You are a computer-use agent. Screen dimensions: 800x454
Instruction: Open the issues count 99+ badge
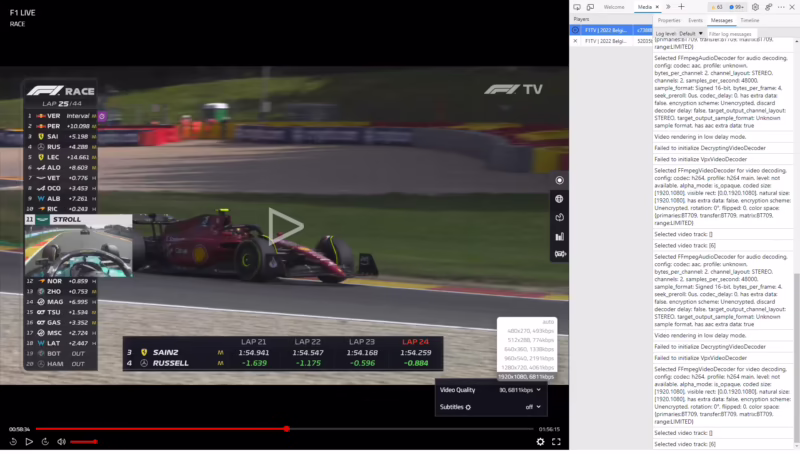pos(736,7)
